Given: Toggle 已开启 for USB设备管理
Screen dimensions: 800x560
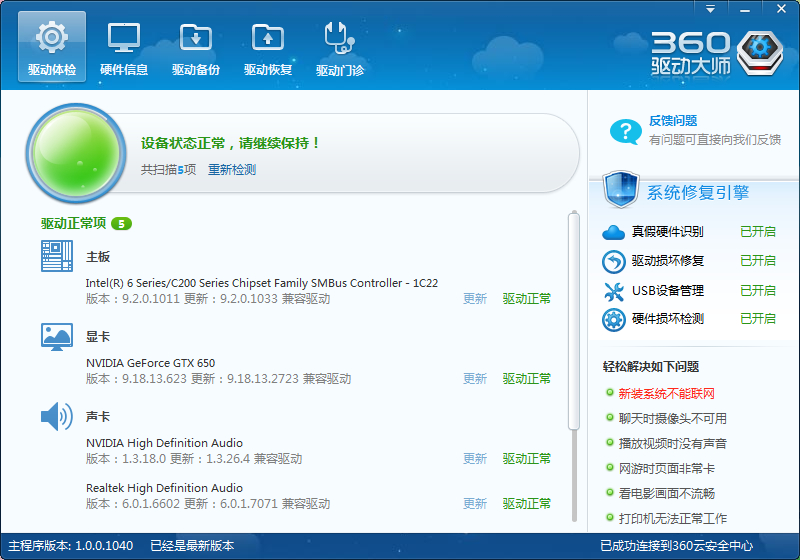Looking at the screenshot, I should [x=758, y=290].
